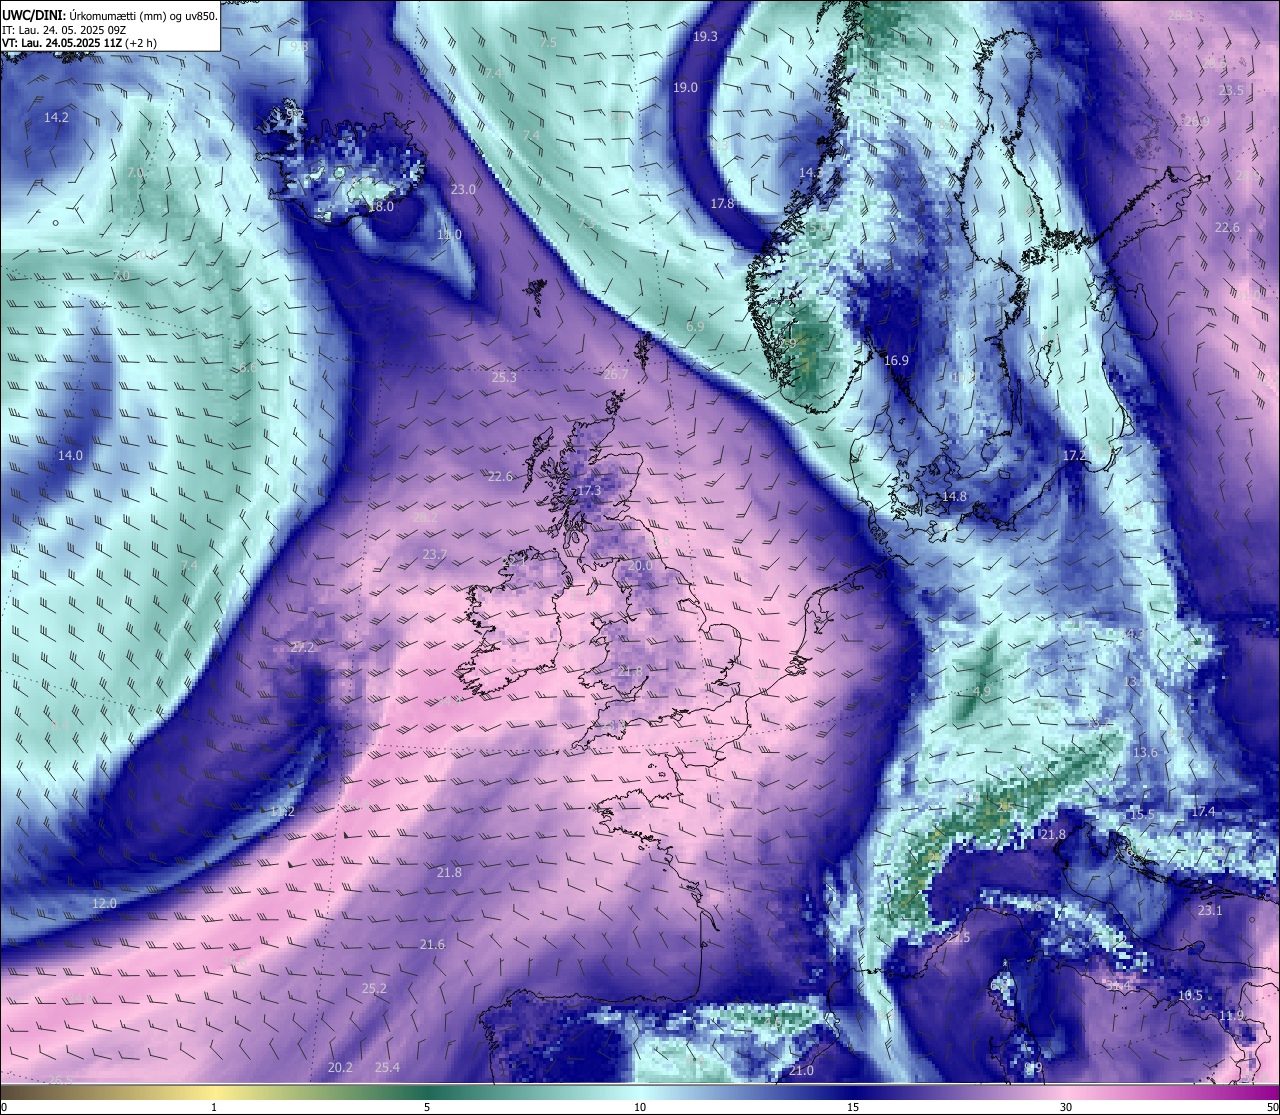Click the colorbar scale label '30'

click(1066, 1107)
